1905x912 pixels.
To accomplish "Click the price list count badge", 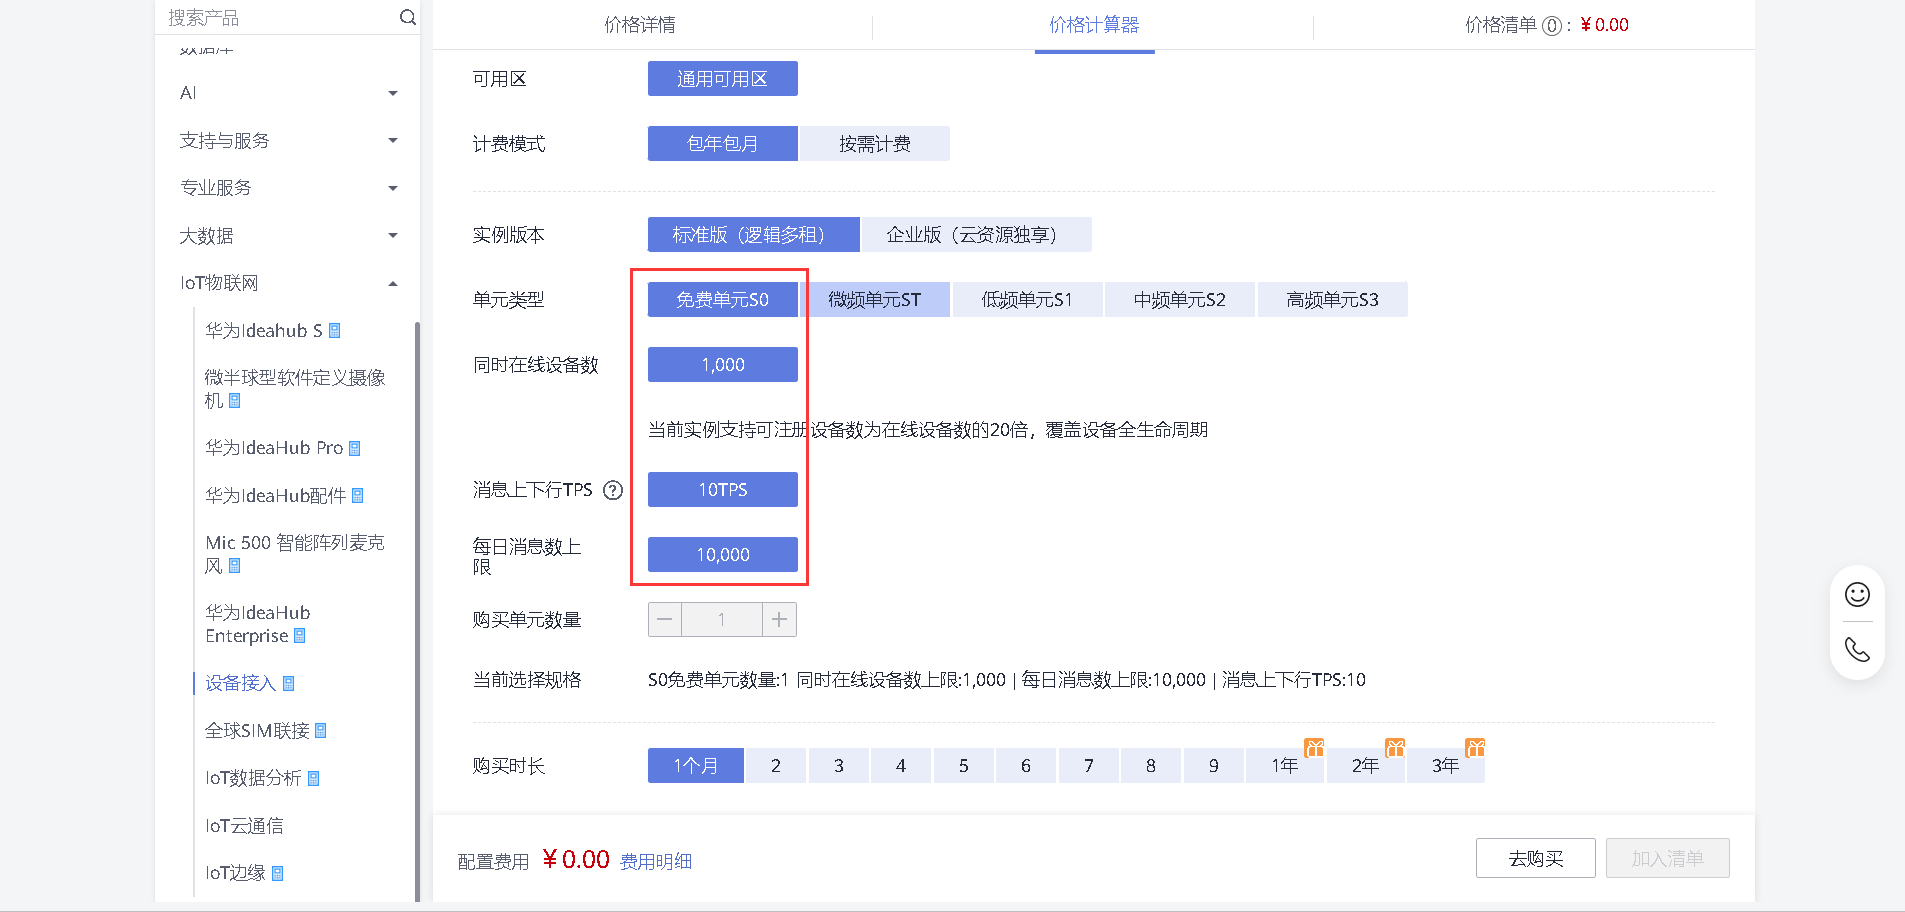I will point(1551,26).
